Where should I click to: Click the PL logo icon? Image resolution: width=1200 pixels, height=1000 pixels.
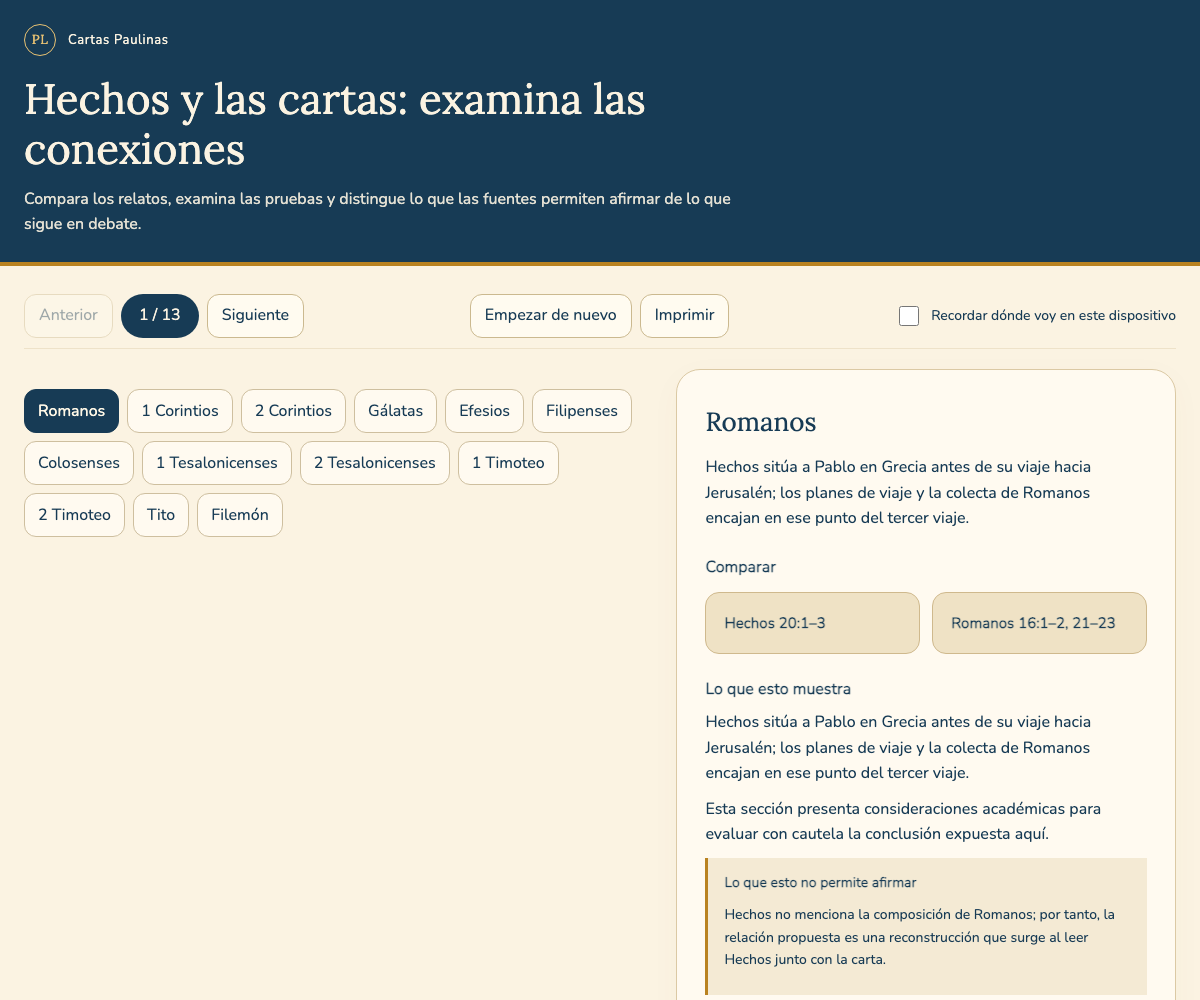(40, 40)
